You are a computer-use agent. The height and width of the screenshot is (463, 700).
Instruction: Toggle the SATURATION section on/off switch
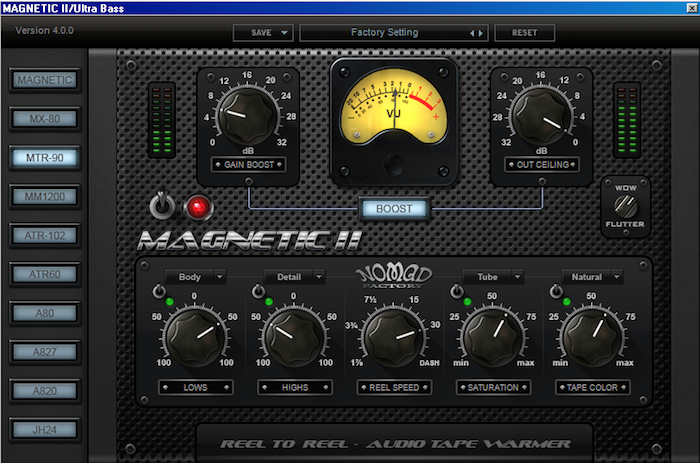[x=456, y=292]
